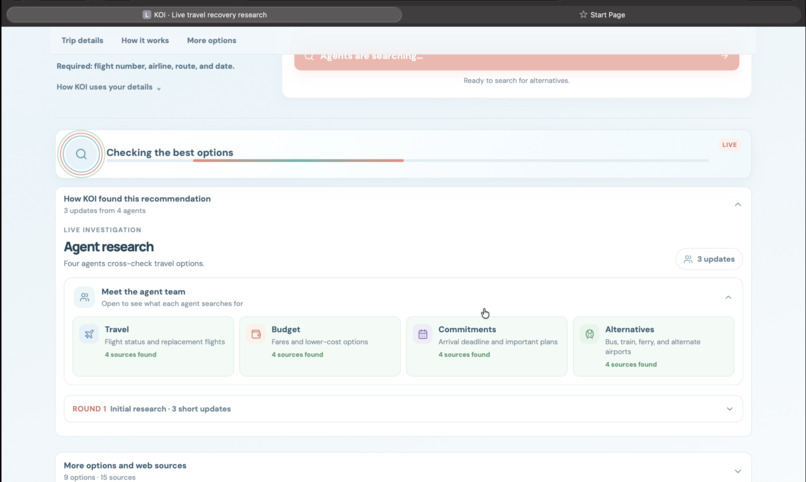Open the How it works nav item

click(145, 40)
